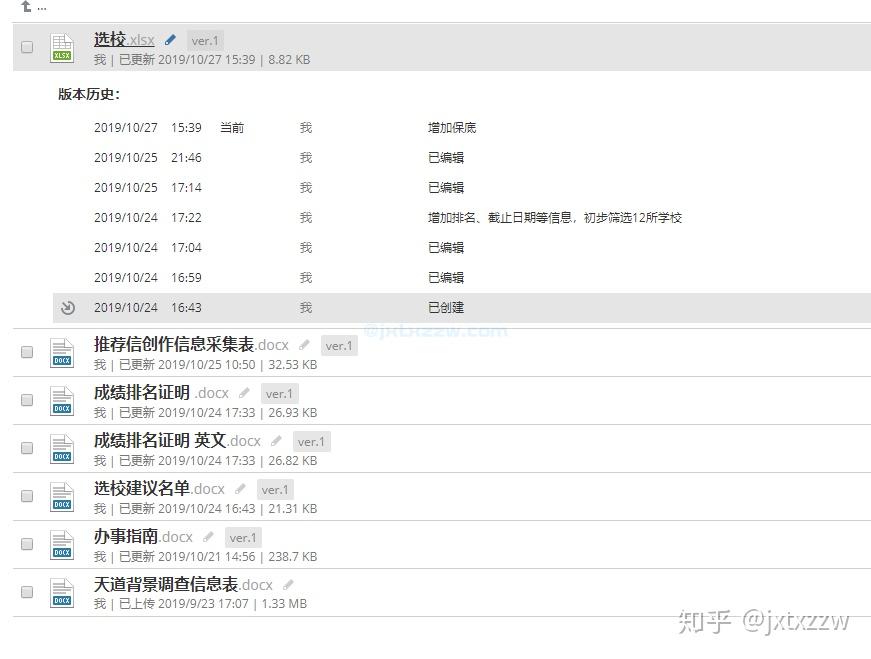This screenshot has height=659, width=871.
Task: Select the version row 2019/10/25 21:46
Action: coord(462,158)
